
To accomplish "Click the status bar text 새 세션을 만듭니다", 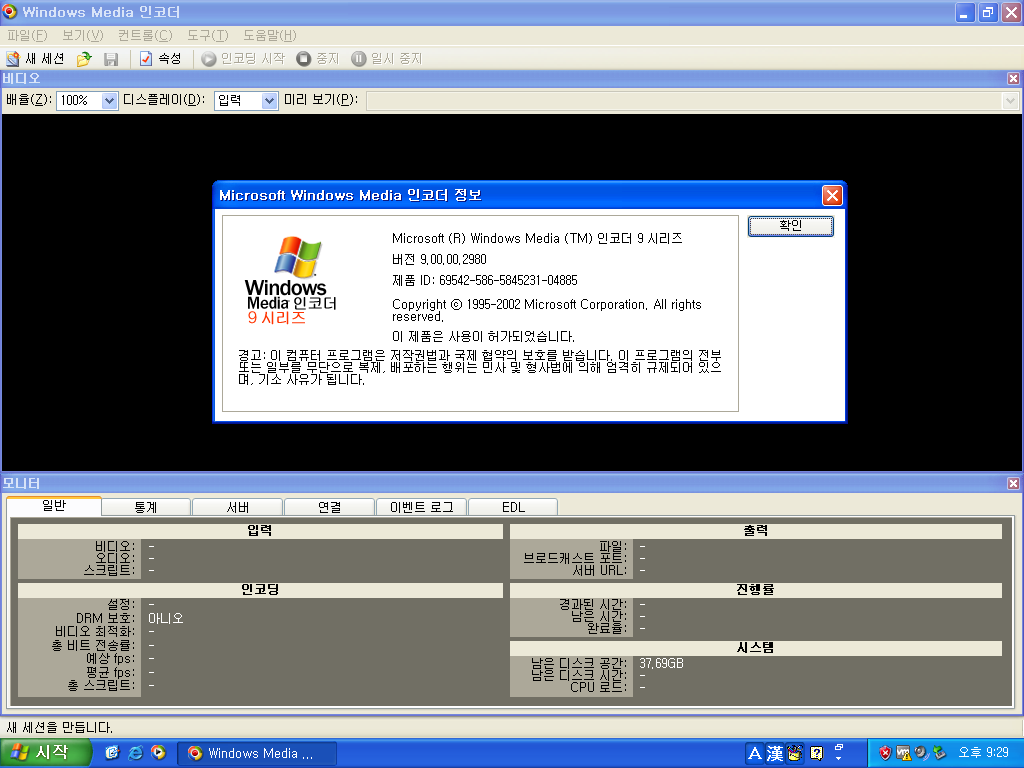I will (x=59, y=728).
